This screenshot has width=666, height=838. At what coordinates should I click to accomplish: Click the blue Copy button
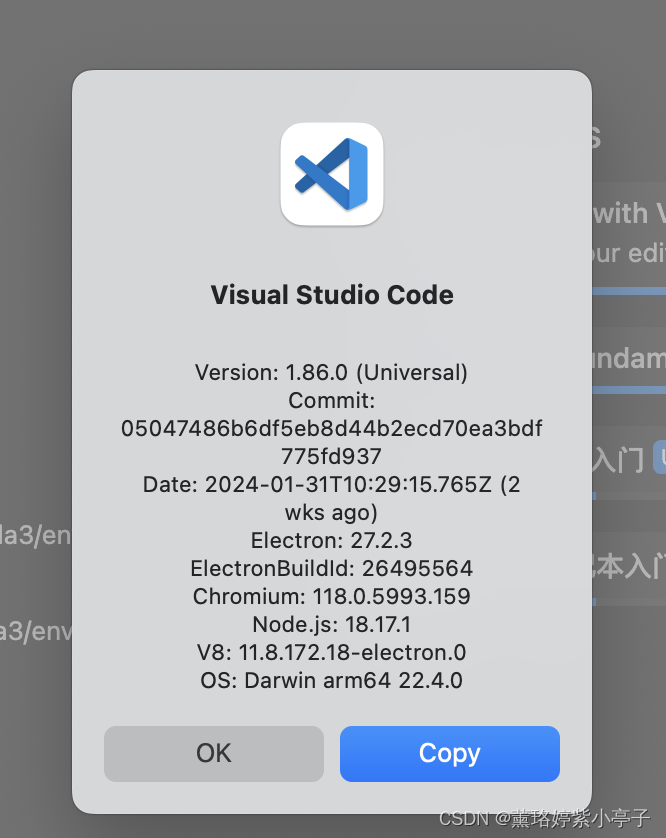[x=449, y=754]
